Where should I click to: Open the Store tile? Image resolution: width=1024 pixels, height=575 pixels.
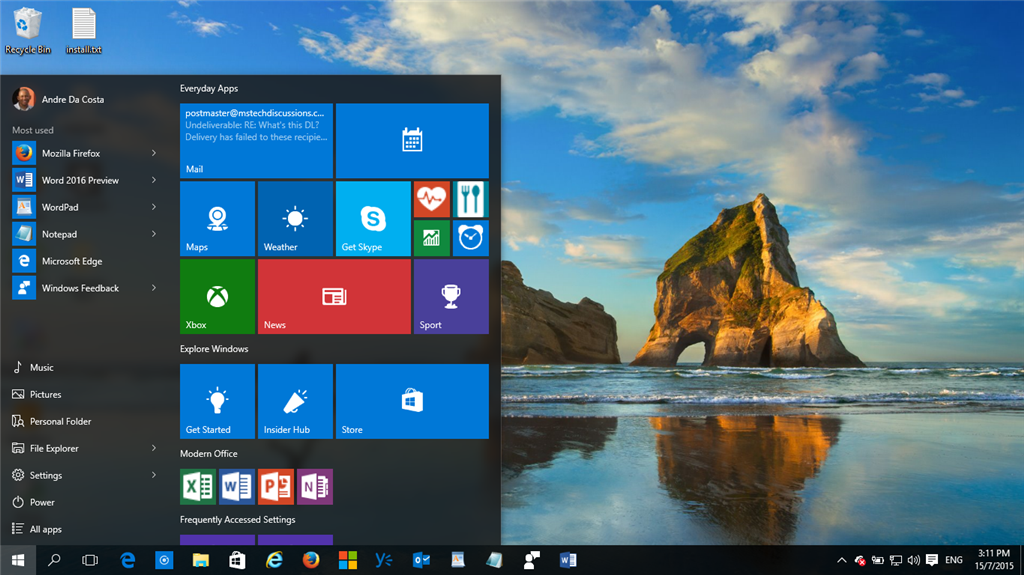pos(412,401)
